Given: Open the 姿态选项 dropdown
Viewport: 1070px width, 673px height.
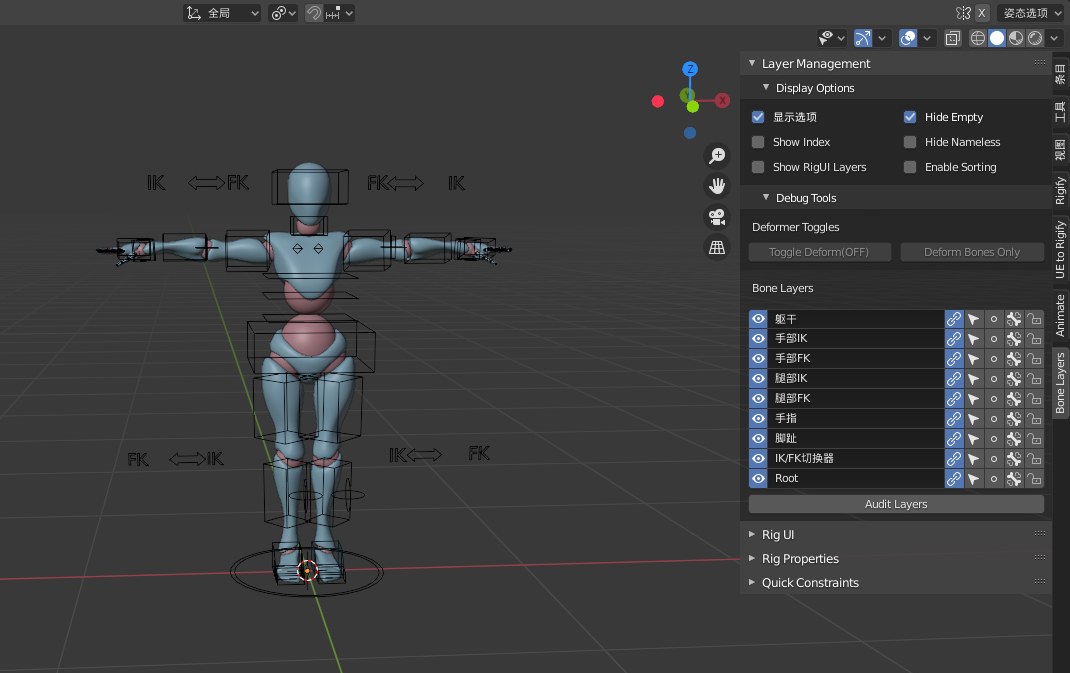Looking at the screenshot, I should pyautogui.click(x=1031, y=13).
